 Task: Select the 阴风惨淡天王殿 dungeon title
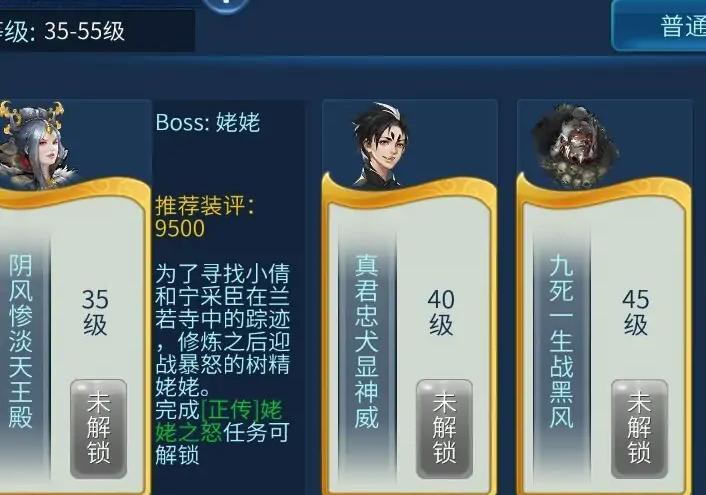pyautogui.click(x=21, y=341)
